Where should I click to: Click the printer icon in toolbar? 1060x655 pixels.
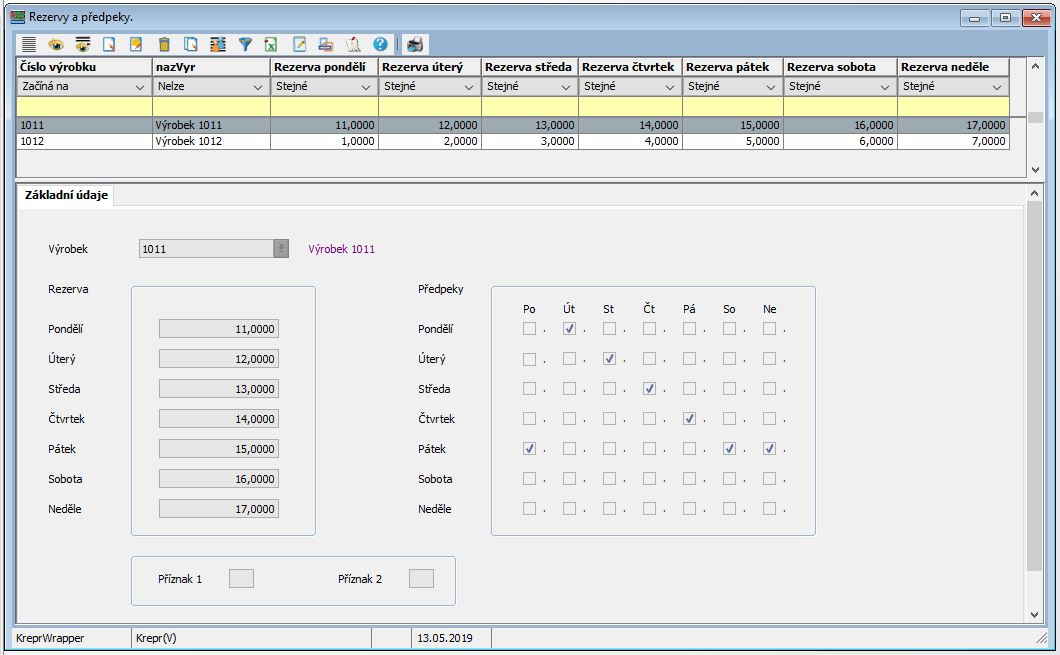coord(414,44)
